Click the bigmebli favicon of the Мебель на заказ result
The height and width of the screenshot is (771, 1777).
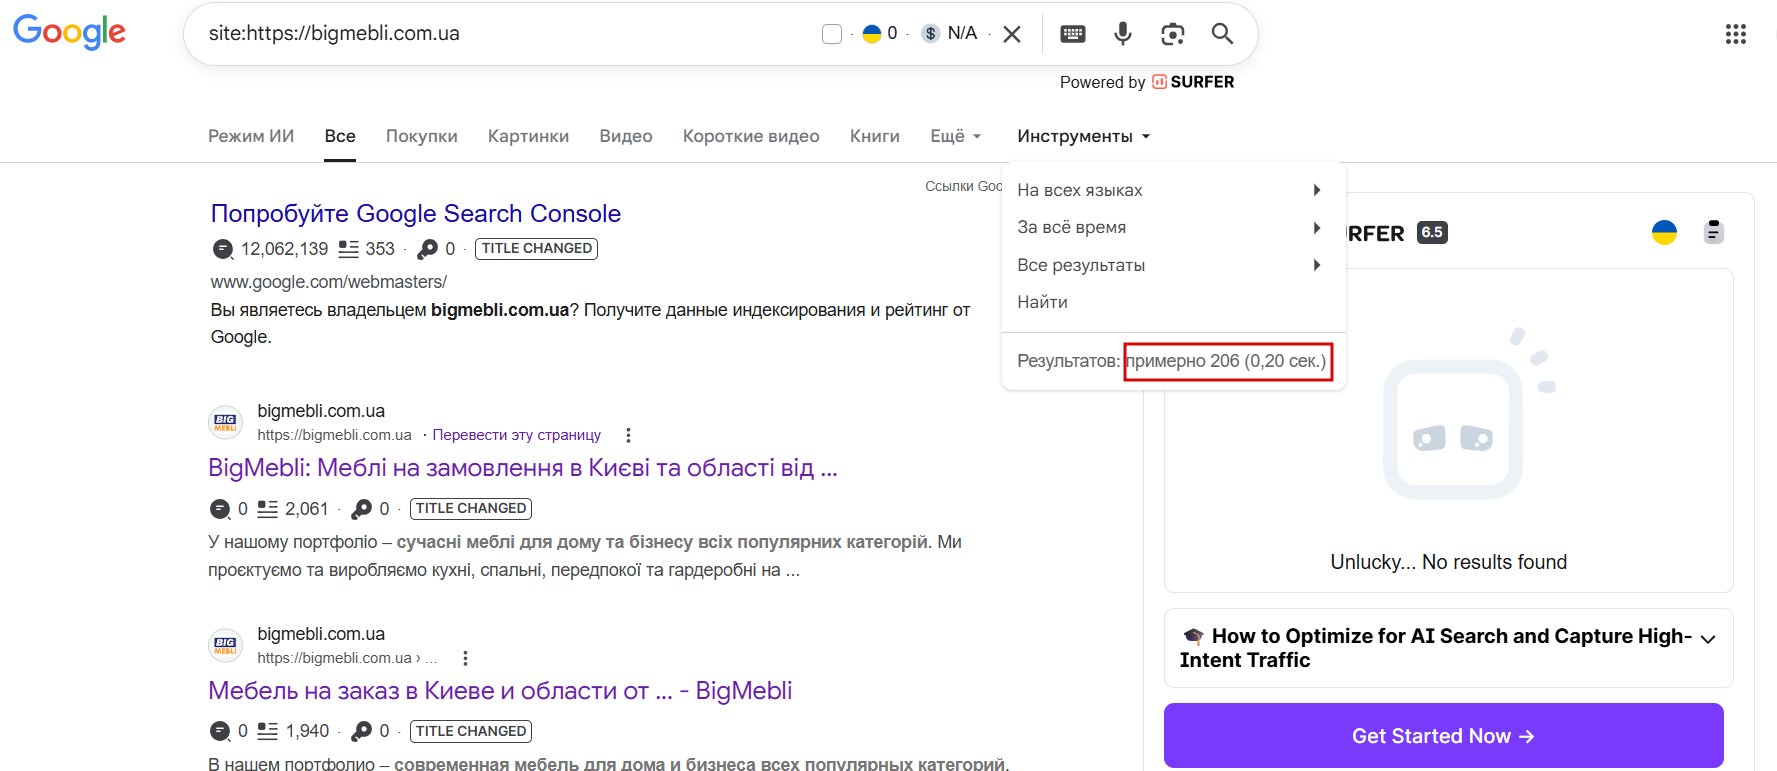(x=226, y=646)
